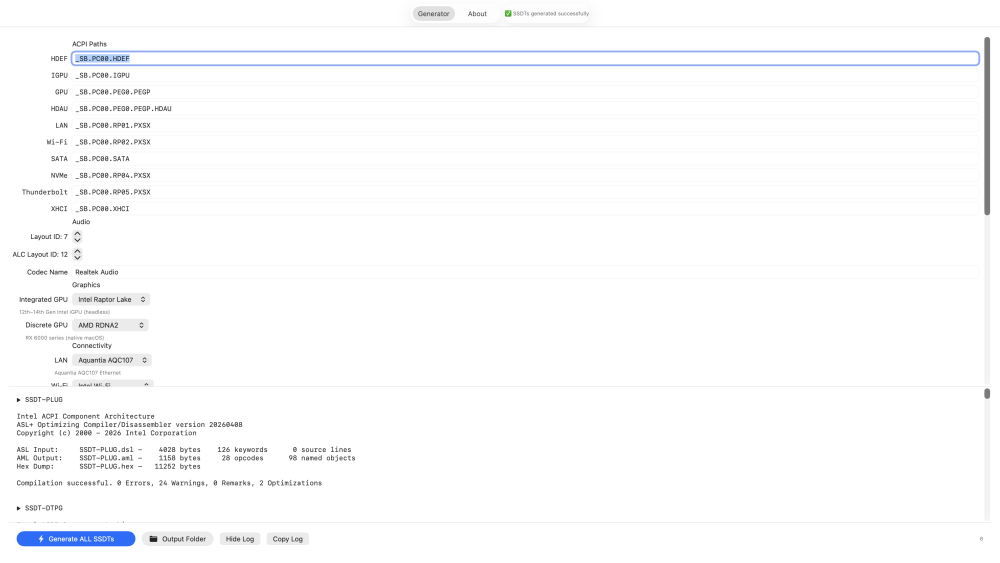The height and width of the screenshot is (563, 1000).
Task: Click the 'Connectivity' section heading
Action: [x=92, y=346]
